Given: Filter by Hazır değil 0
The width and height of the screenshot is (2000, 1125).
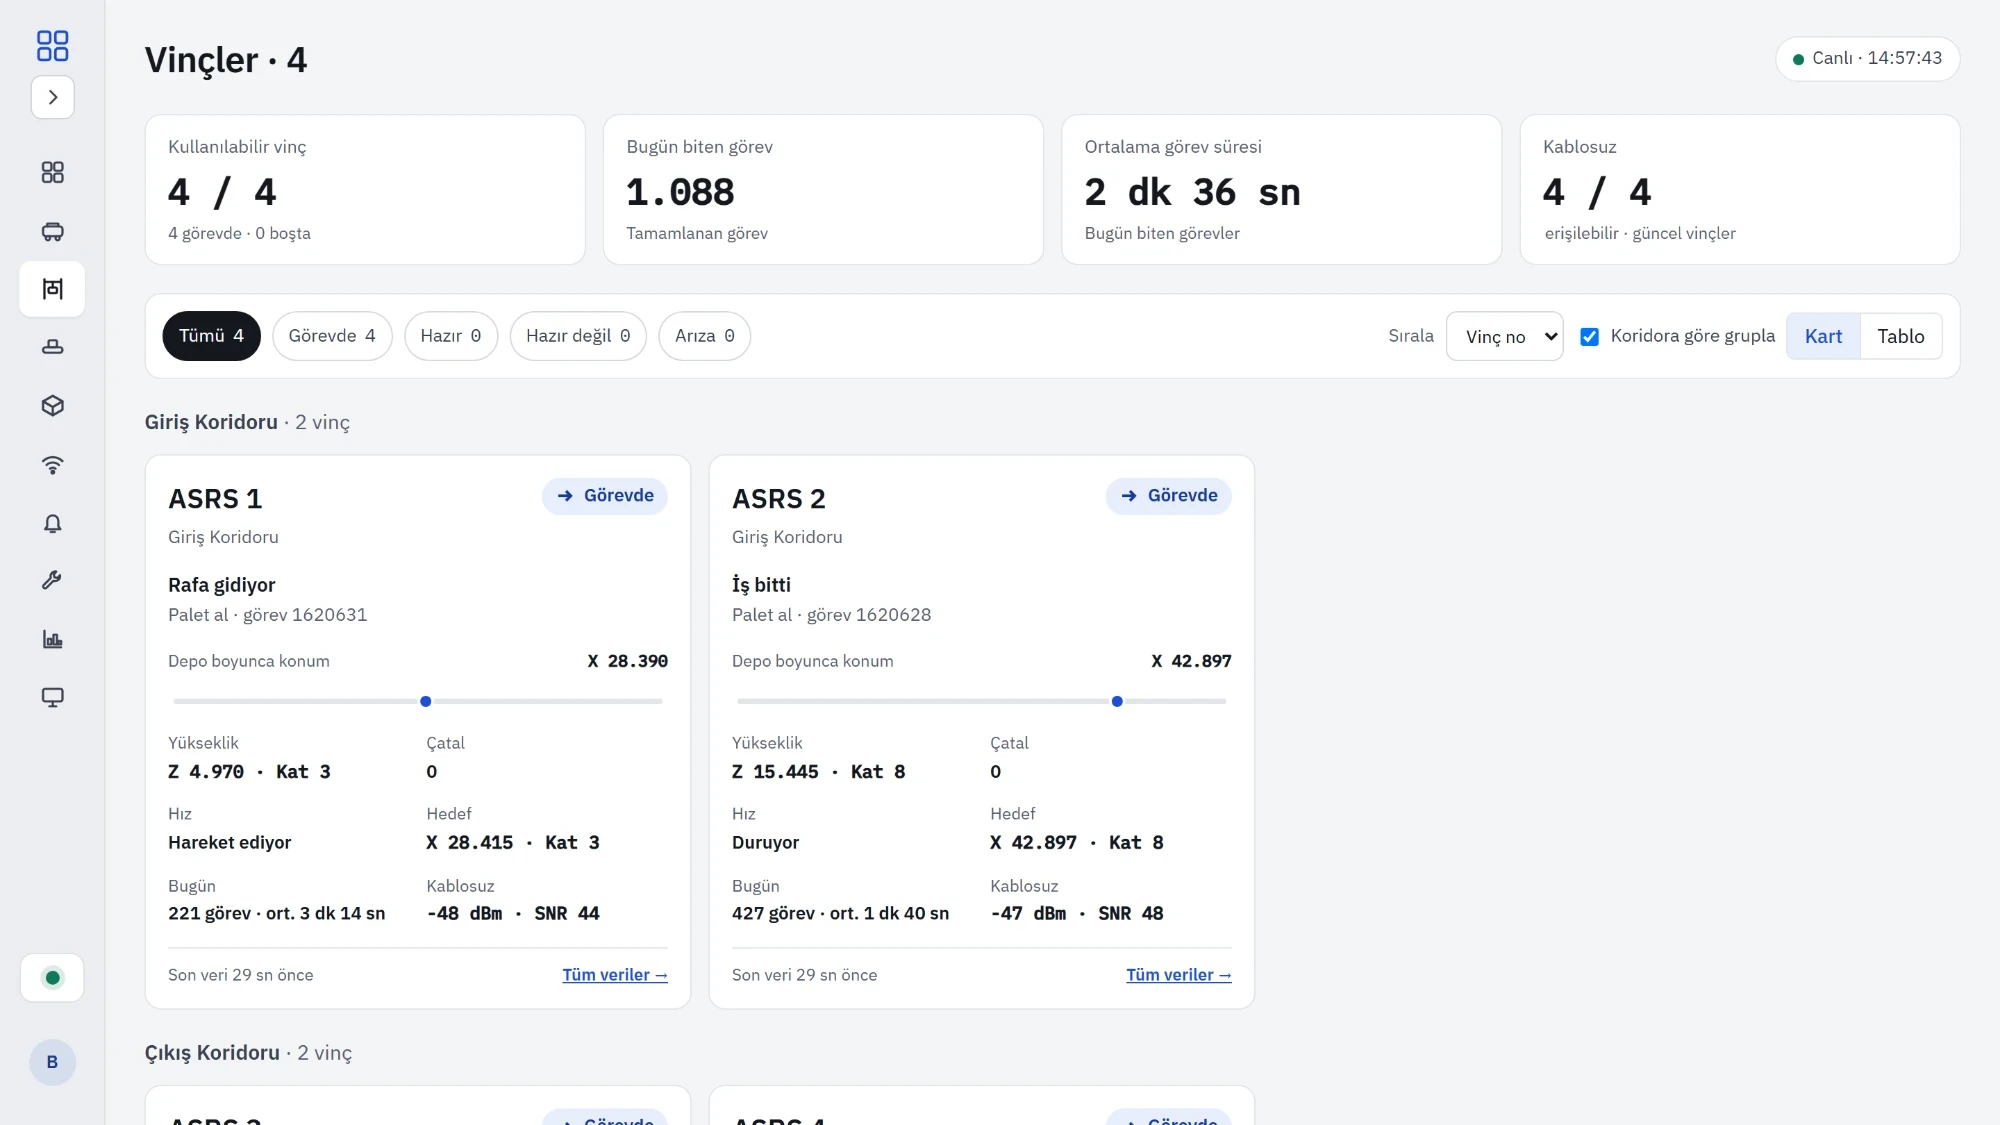Looking at the screenshot, I should pyautogui.click(x=578, y=336).
